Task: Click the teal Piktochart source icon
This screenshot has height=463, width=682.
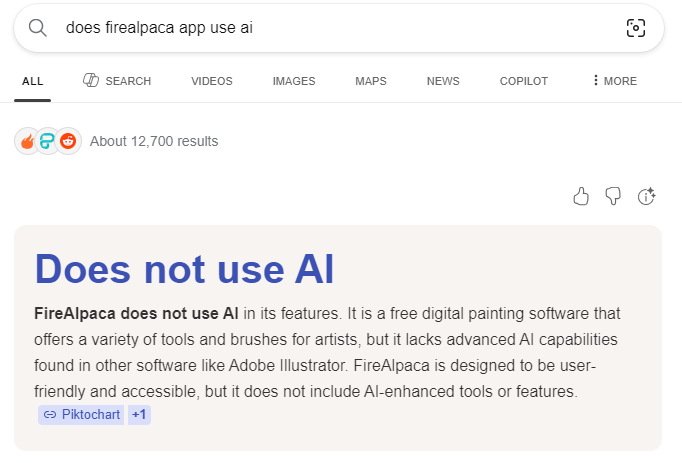Action: 47,141
